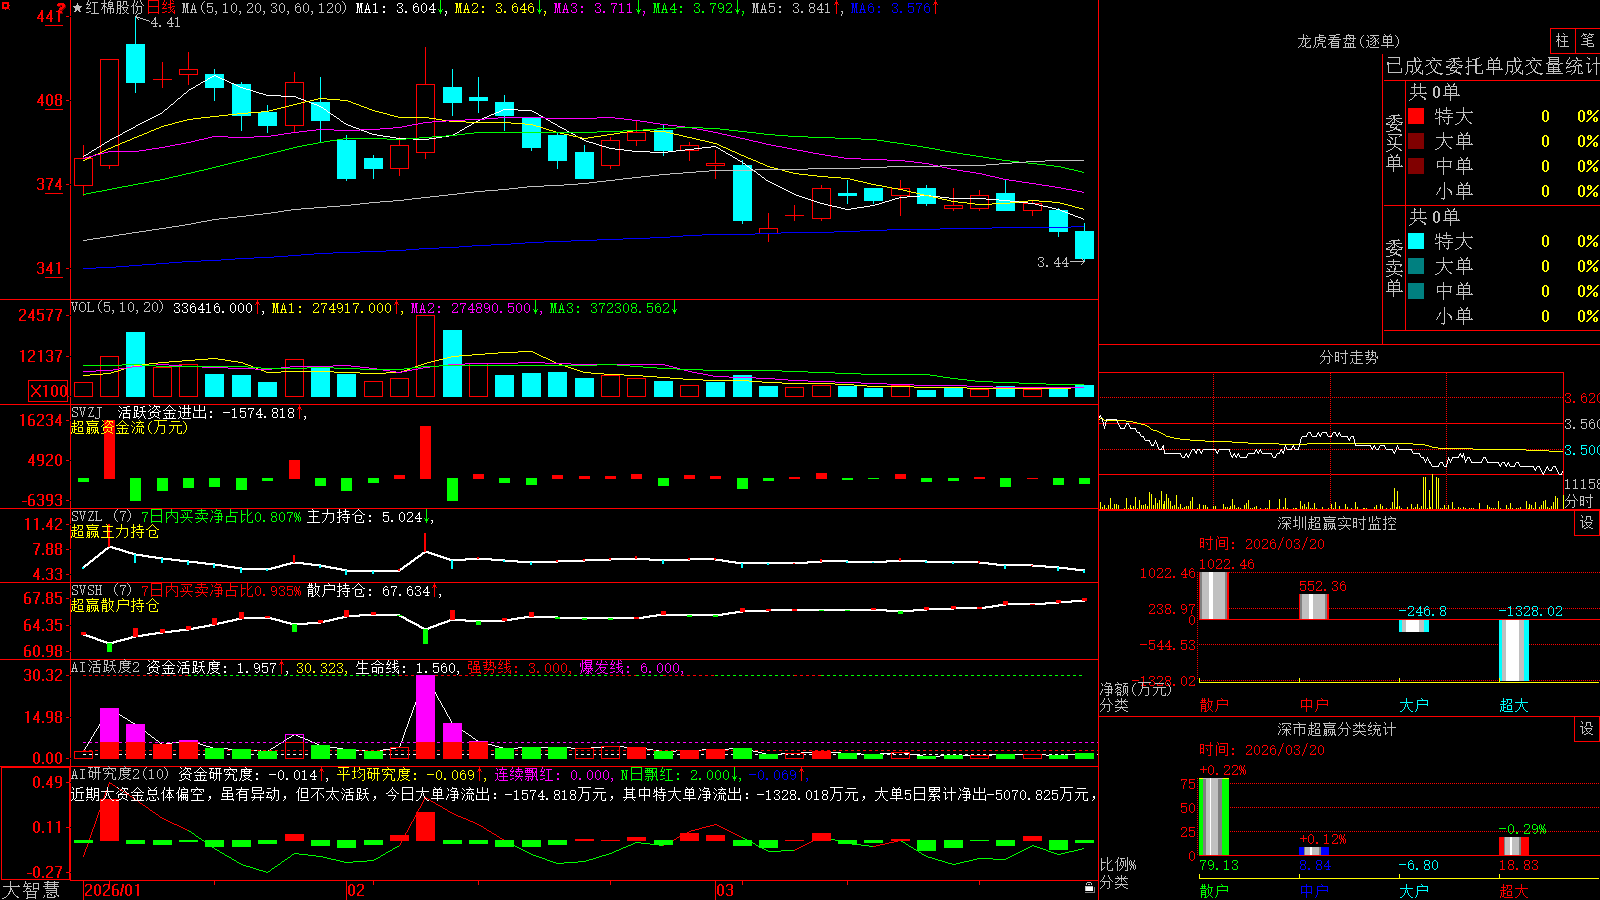Click the dark red 中单 buy swatch
This screenshot has width=1600, height=900.
click(1416, 166)
